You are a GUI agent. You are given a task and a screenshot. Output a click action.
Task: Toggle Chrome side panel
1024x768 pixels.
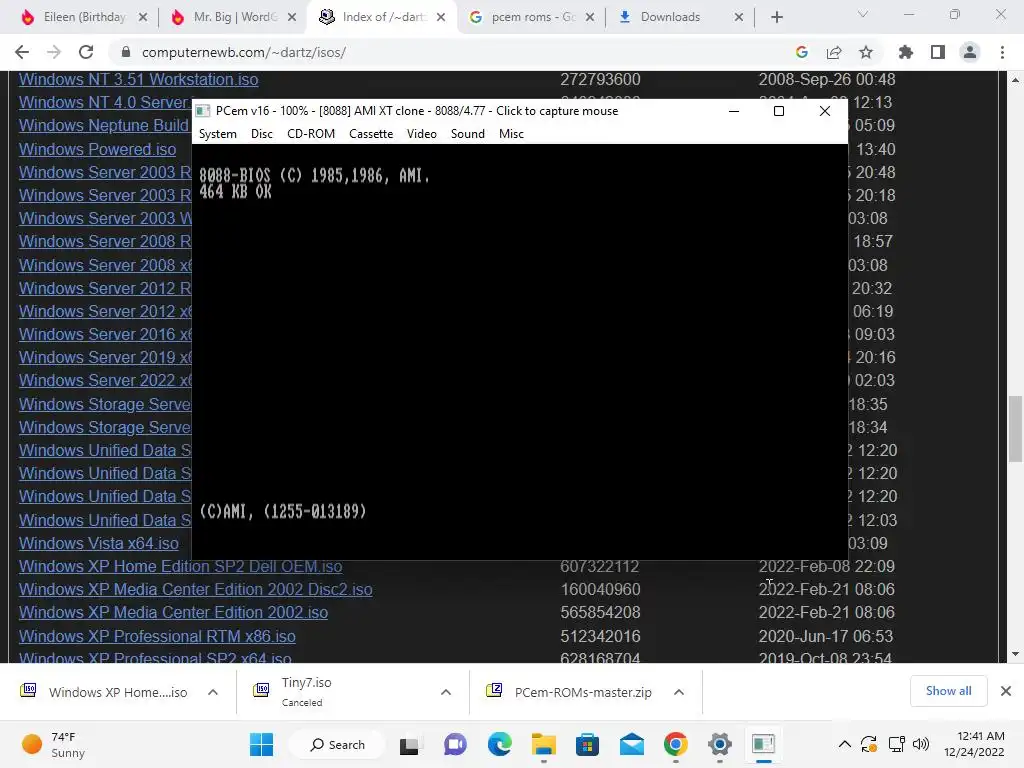coord(938,52)
